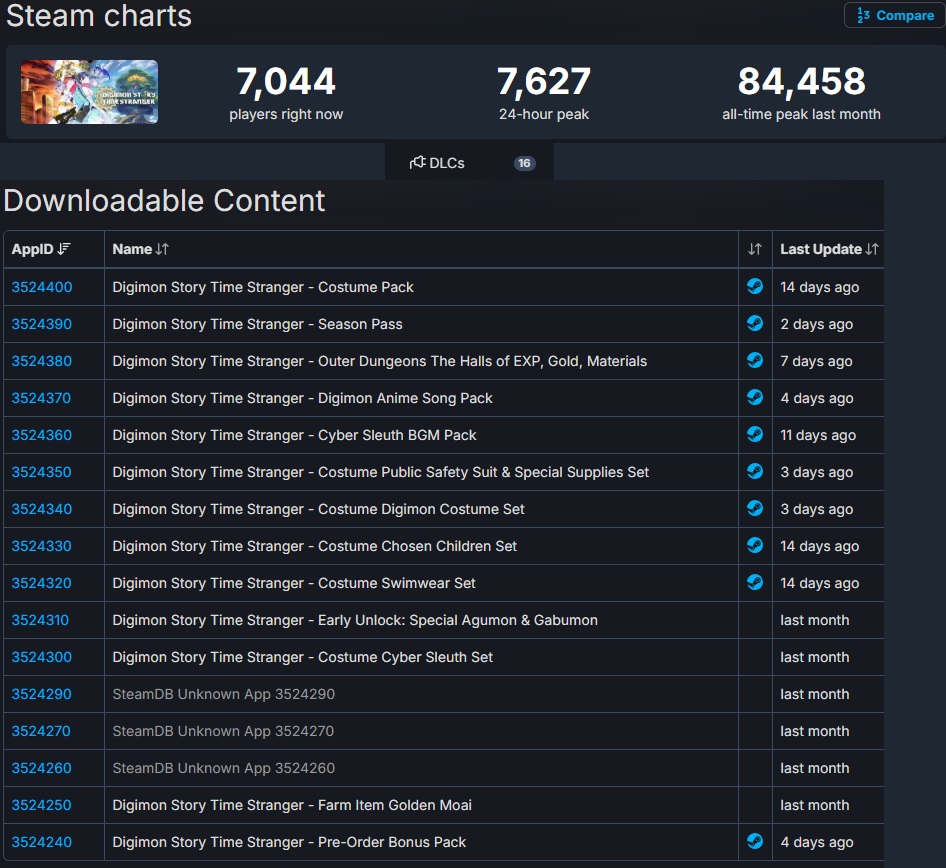
Task: Click the 7,627 24-hour peak stat
Action: (544, 92)
